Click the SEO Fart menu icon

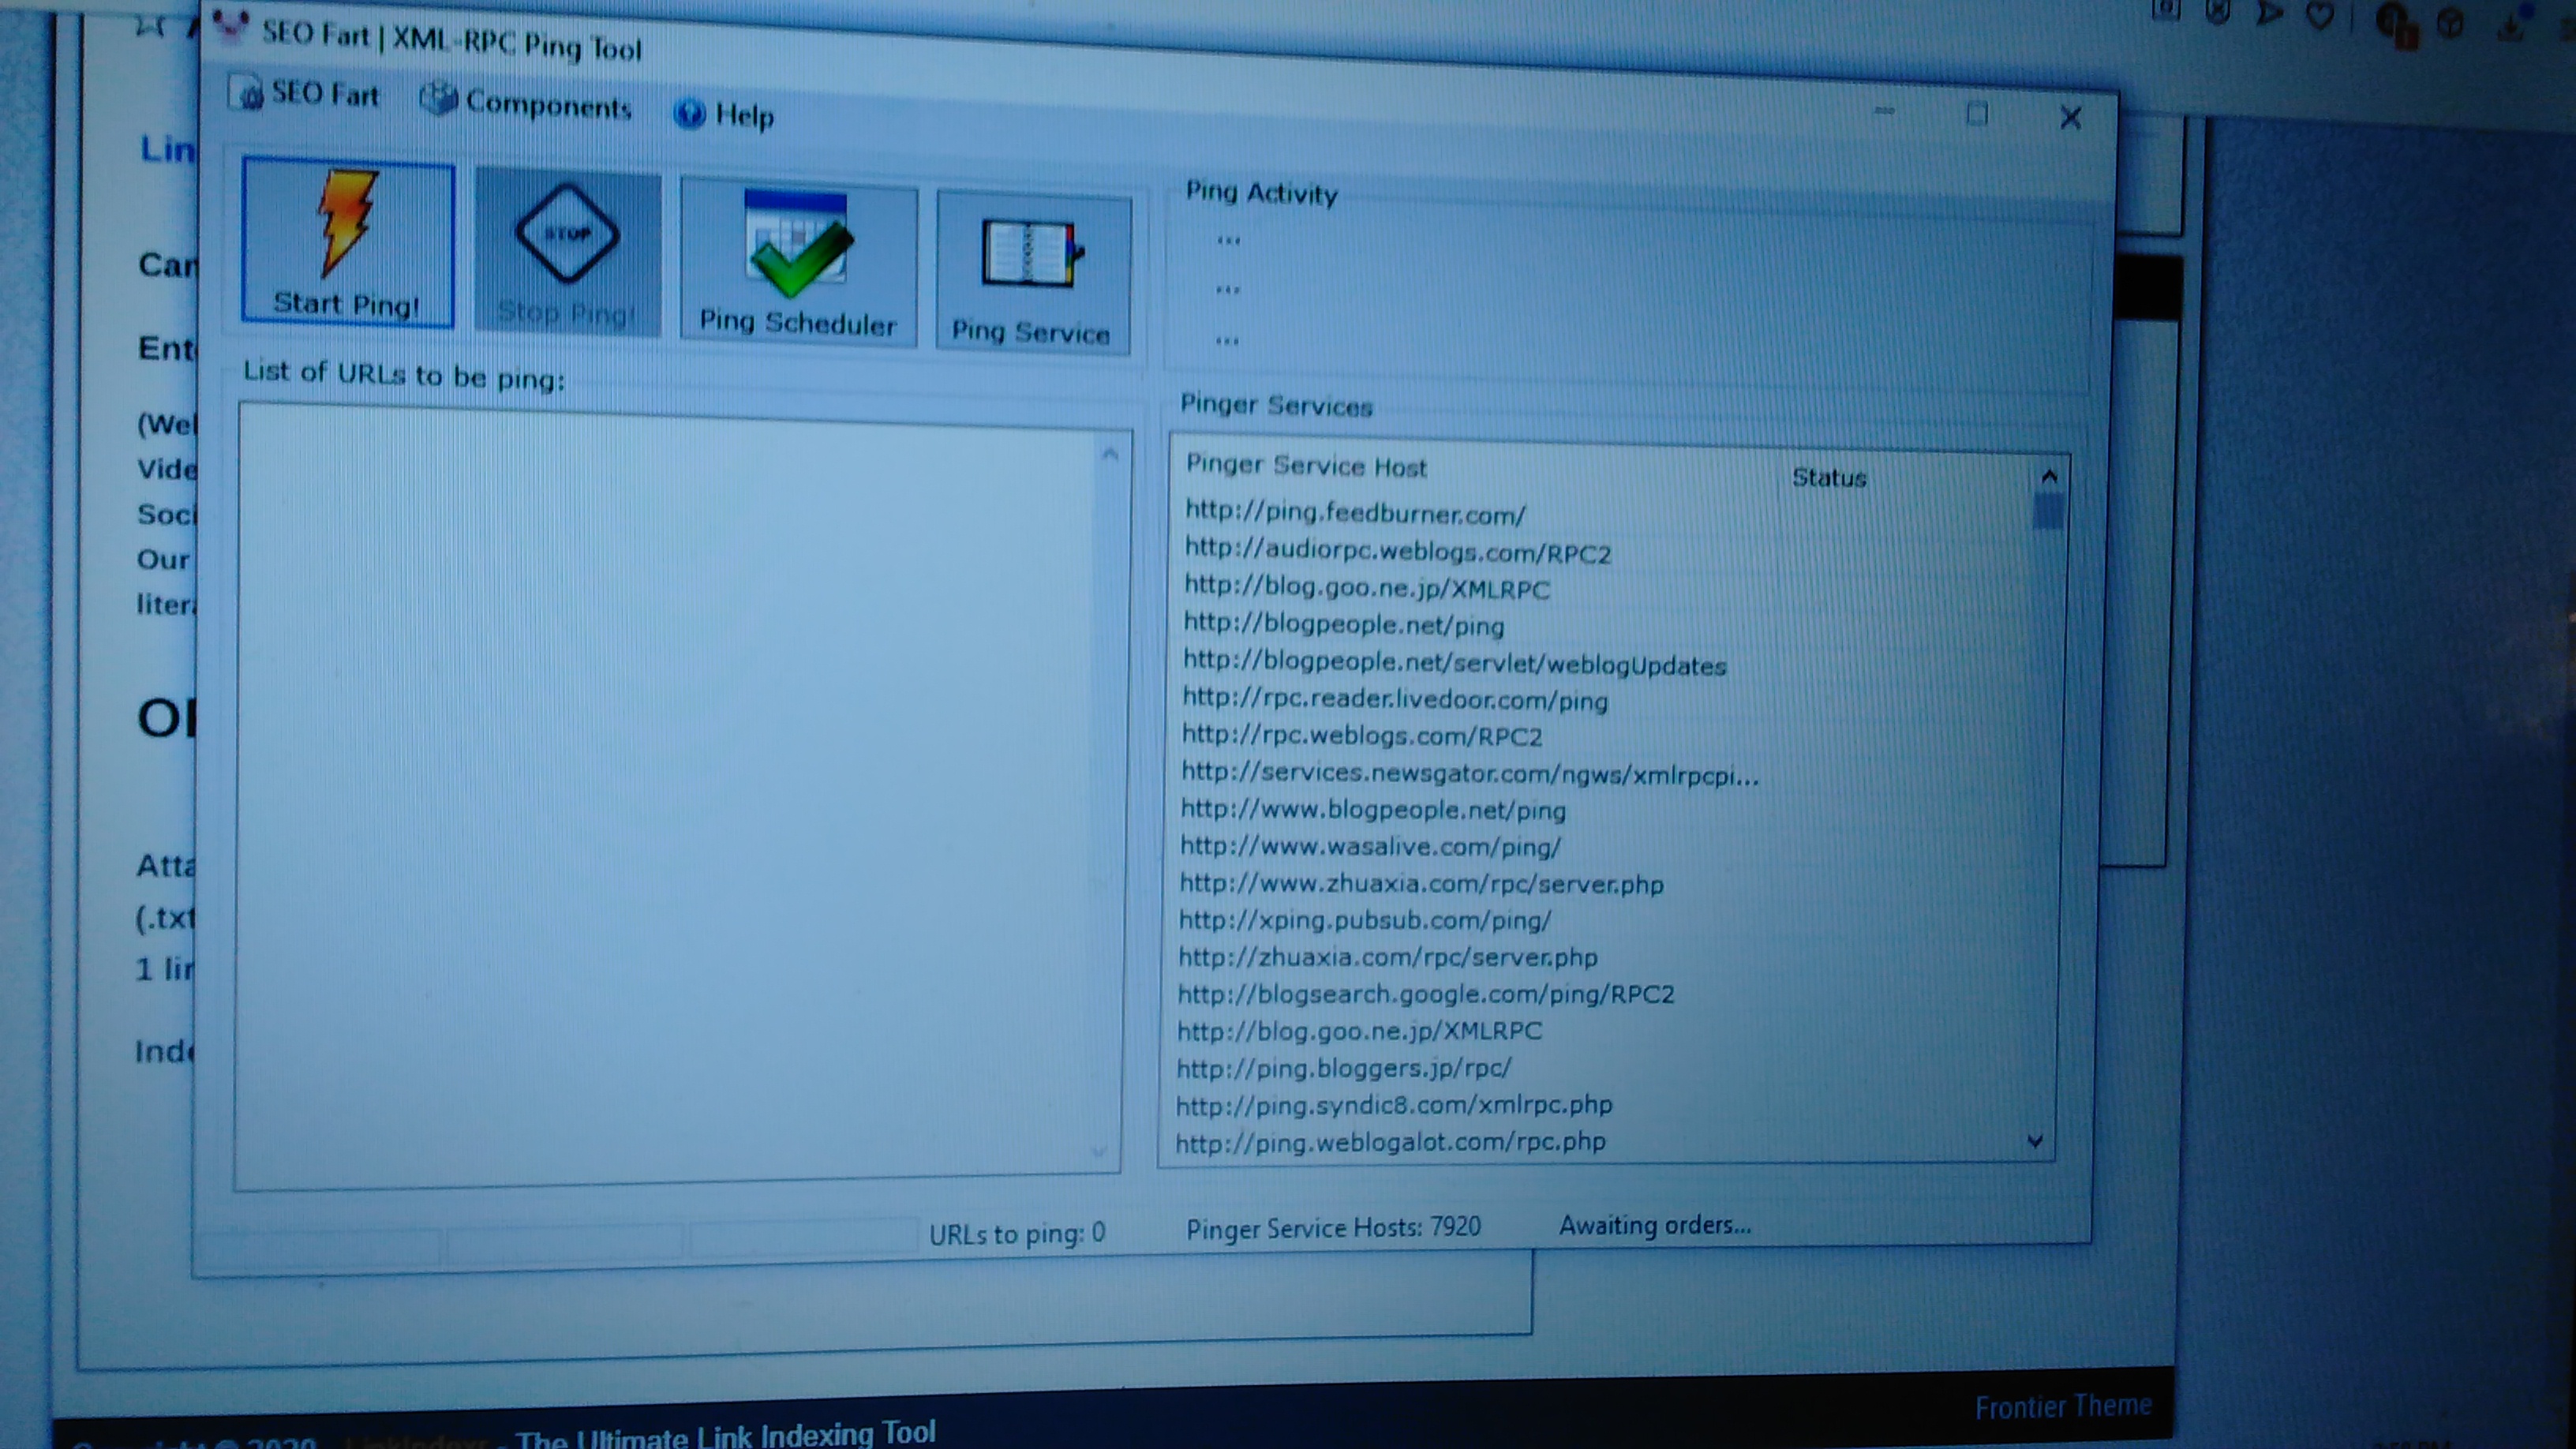coord(246,93)
